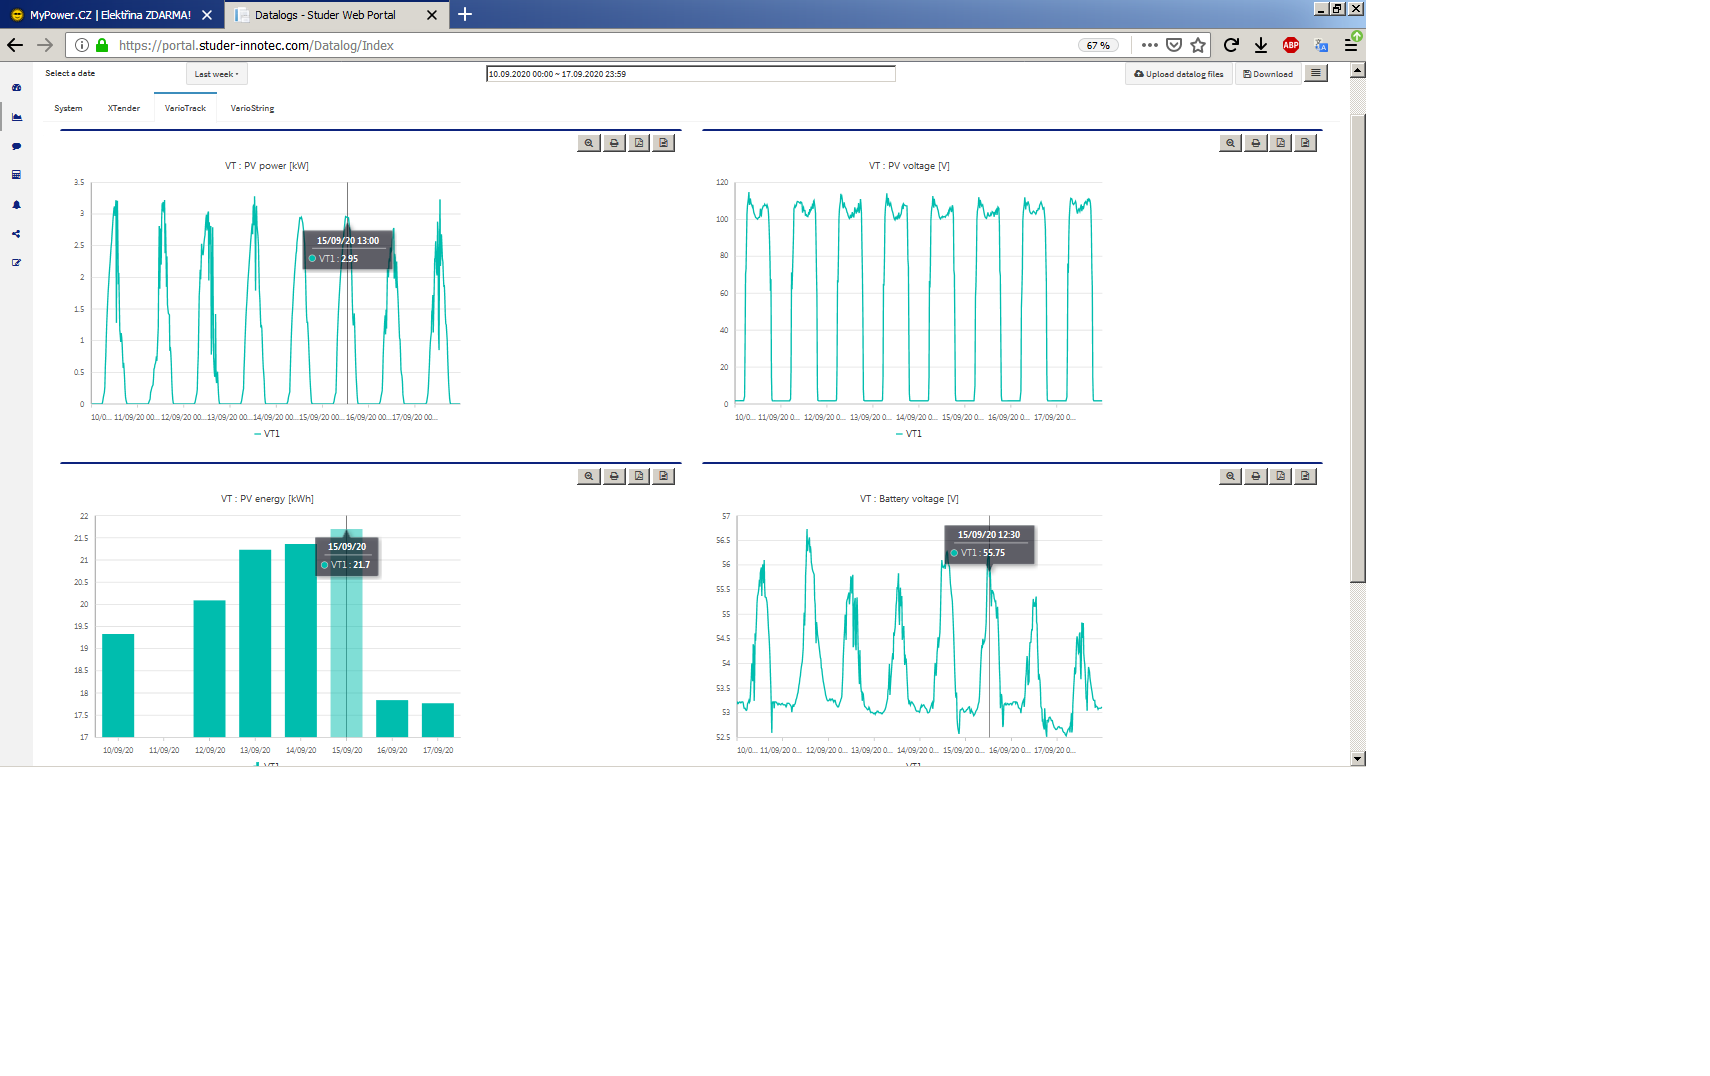
Task: Click the Download button
Action: pos(1268,74)
